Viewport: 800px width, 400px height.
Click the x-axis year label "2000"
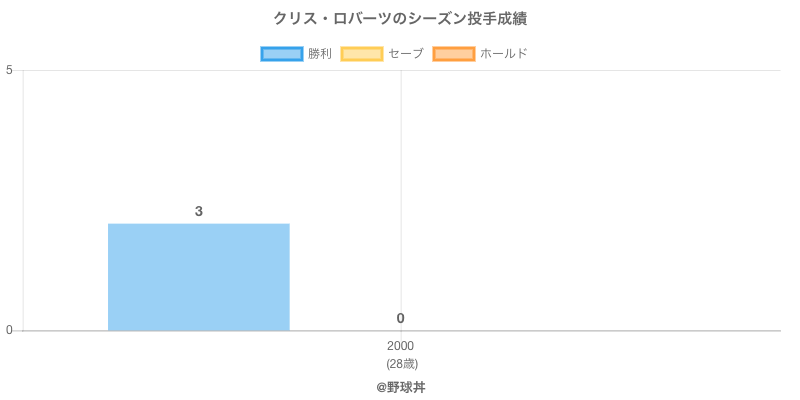(400, 346)
